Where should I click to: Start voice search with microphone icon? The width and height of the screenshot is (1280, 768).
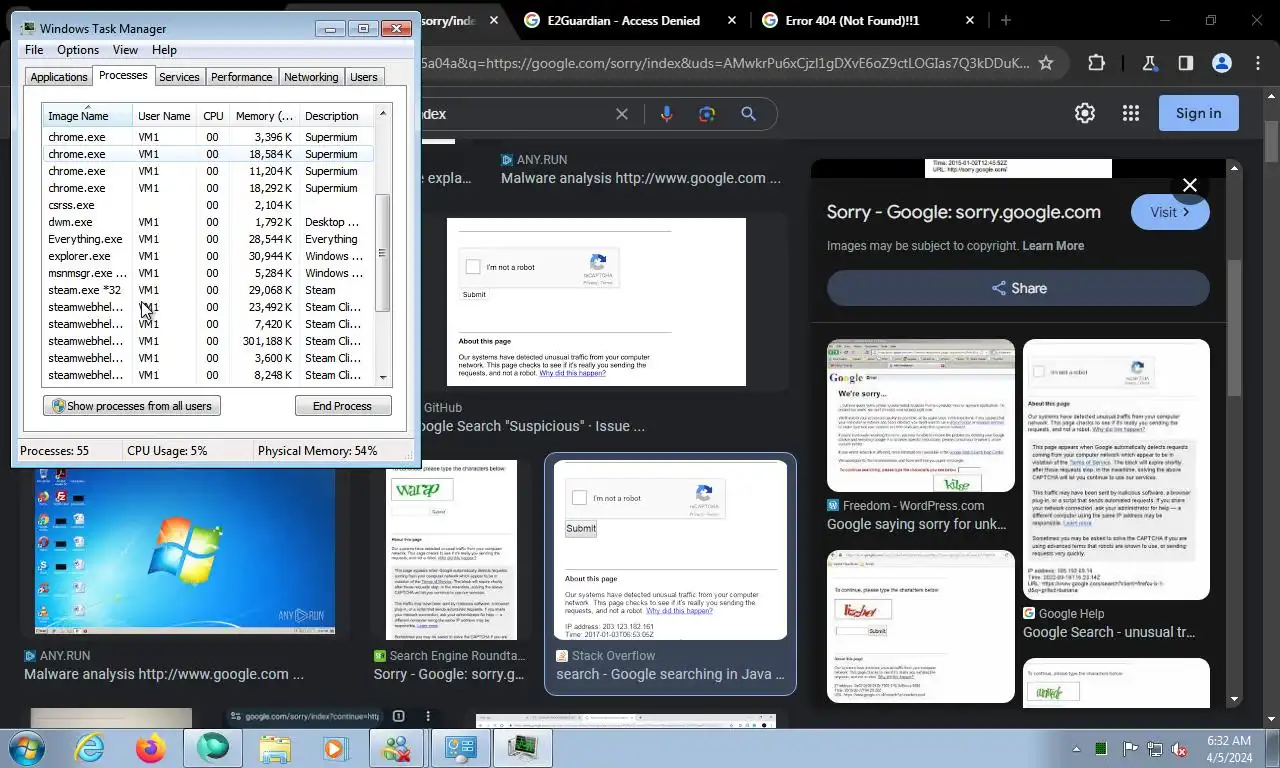pos(666,114)
